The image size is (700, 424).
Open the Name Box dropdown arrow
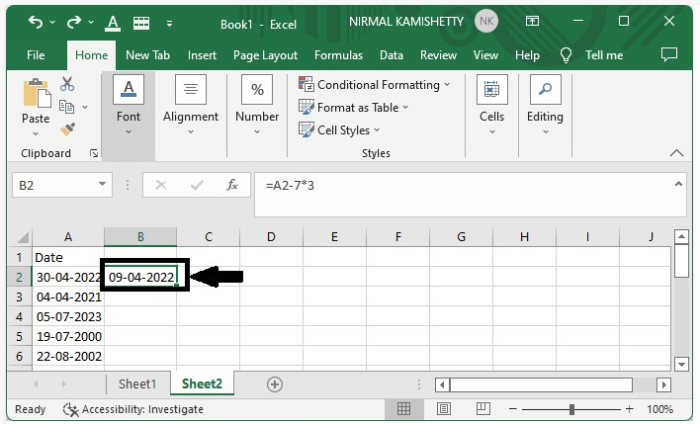click(x=103, y=185)
